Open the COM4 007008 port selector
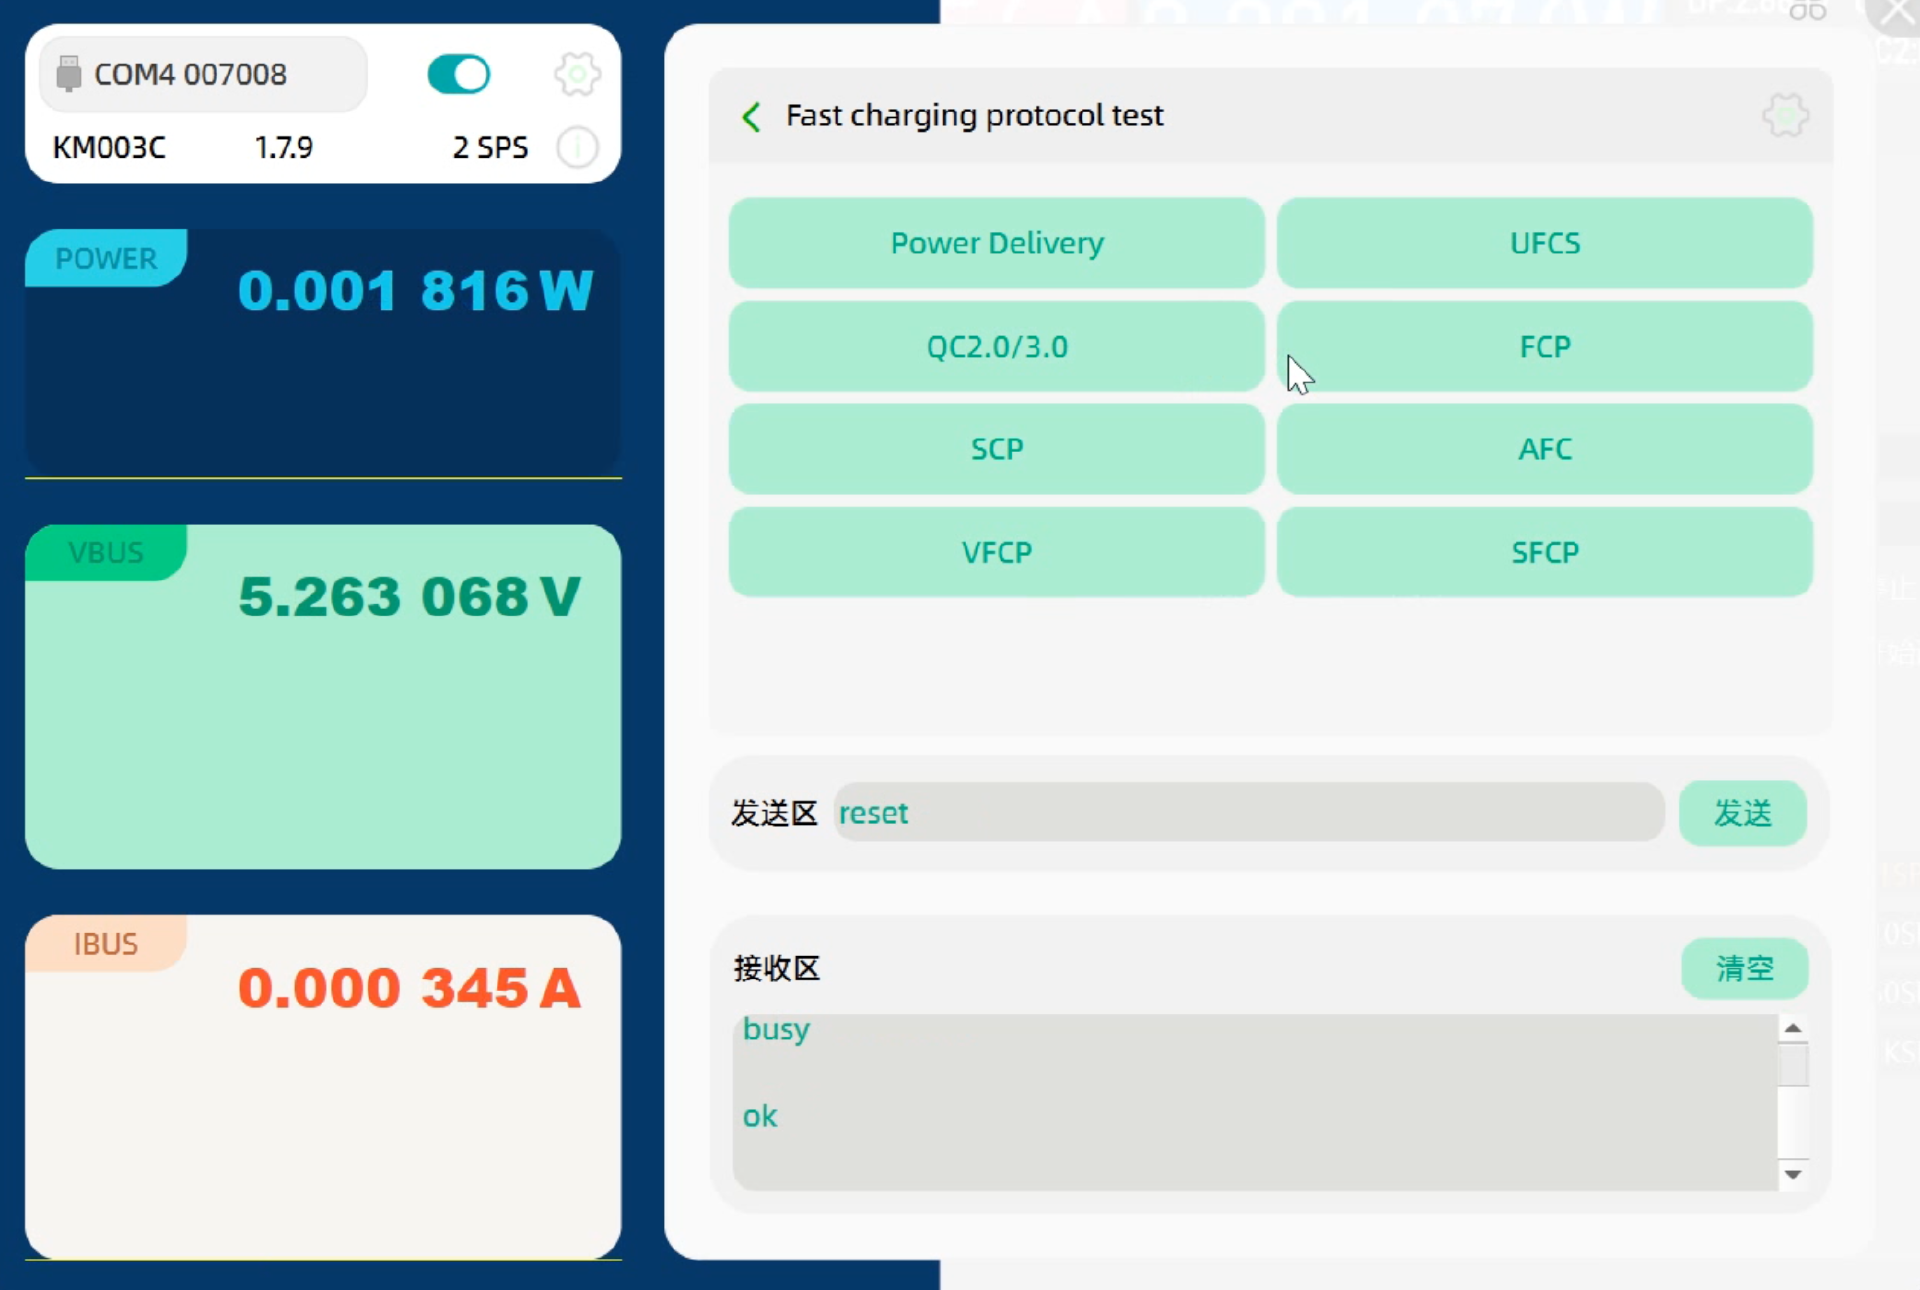Viewport: 1920px width, 1290px height. pos(203,74)
